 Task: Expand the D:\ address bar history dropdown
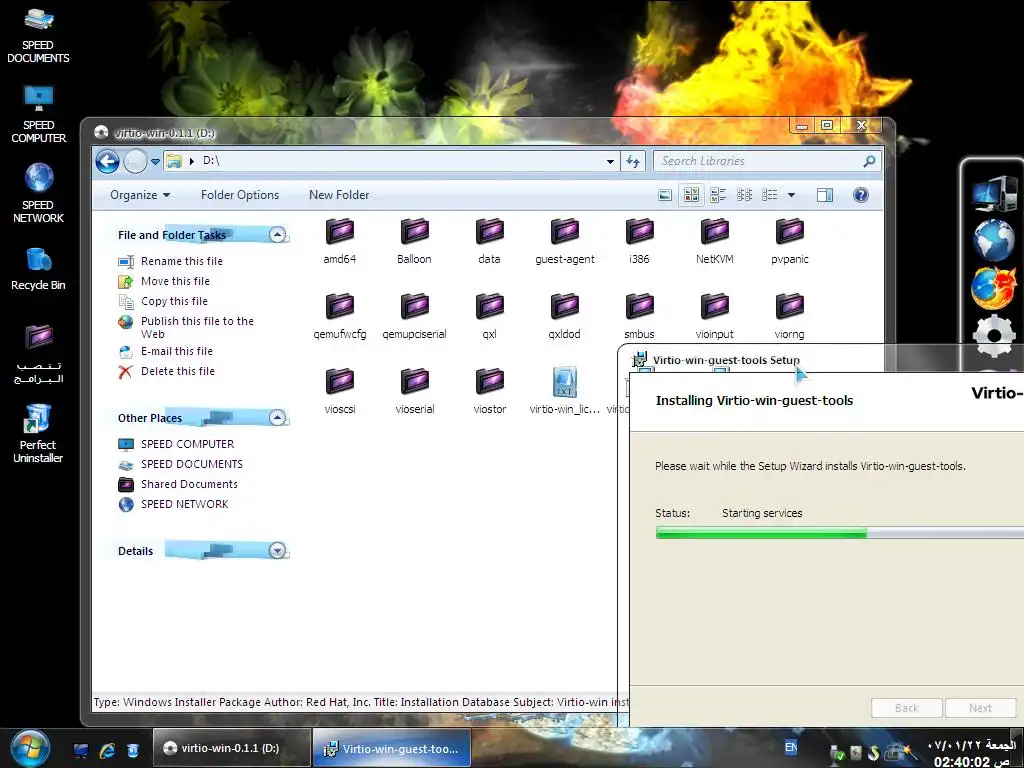click(610, 161)
